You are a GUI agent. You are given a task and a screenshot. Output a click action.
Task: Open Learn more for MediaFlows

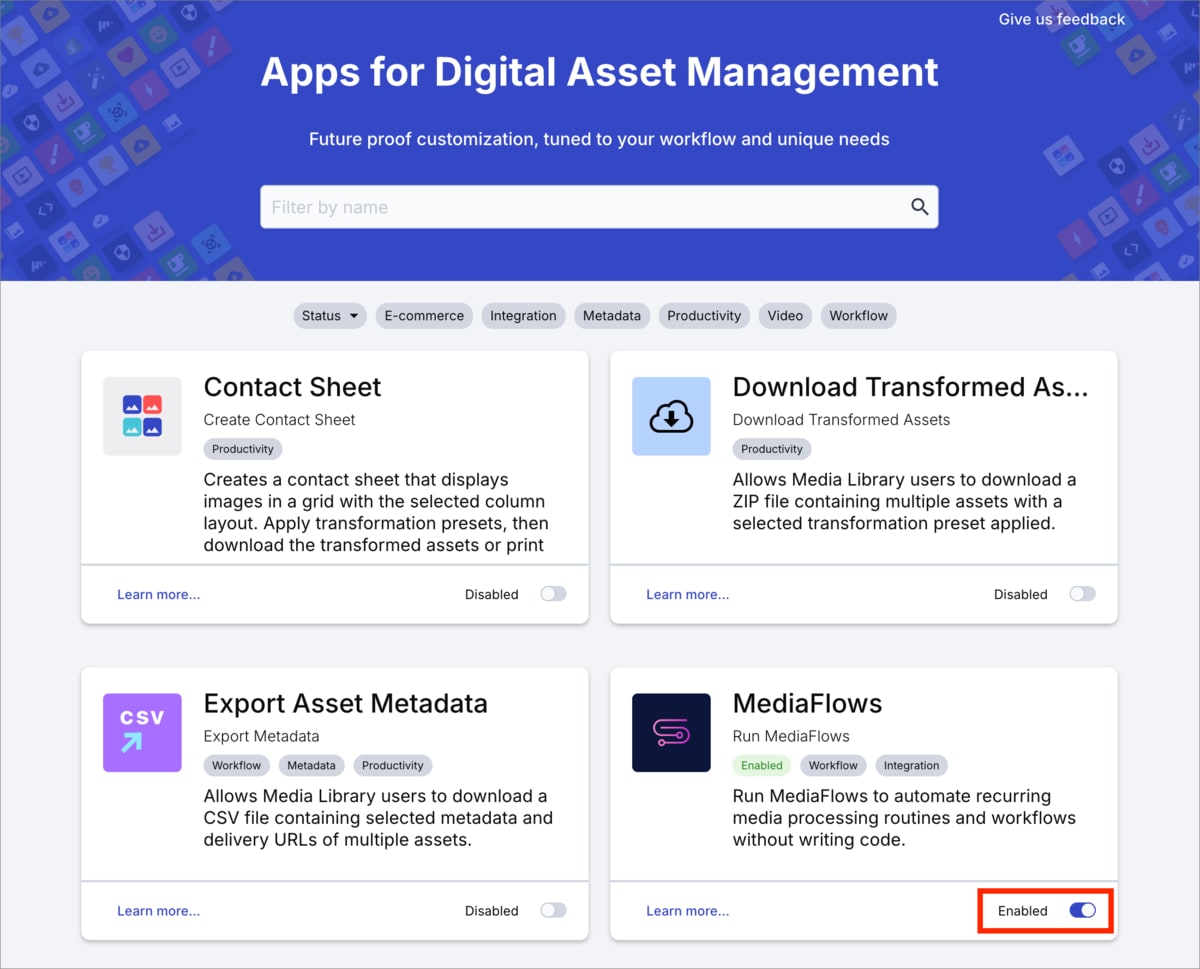click(x=687, y=910)
